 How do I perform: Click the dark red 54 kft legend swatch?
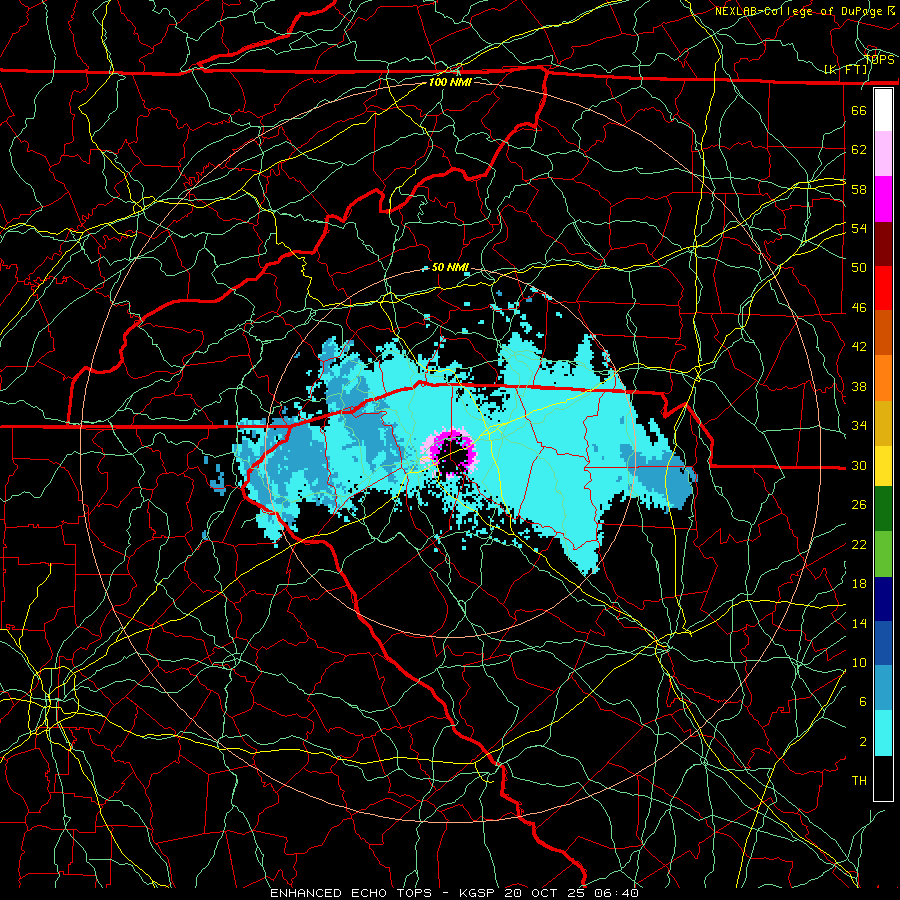click(x=883, y=244)
